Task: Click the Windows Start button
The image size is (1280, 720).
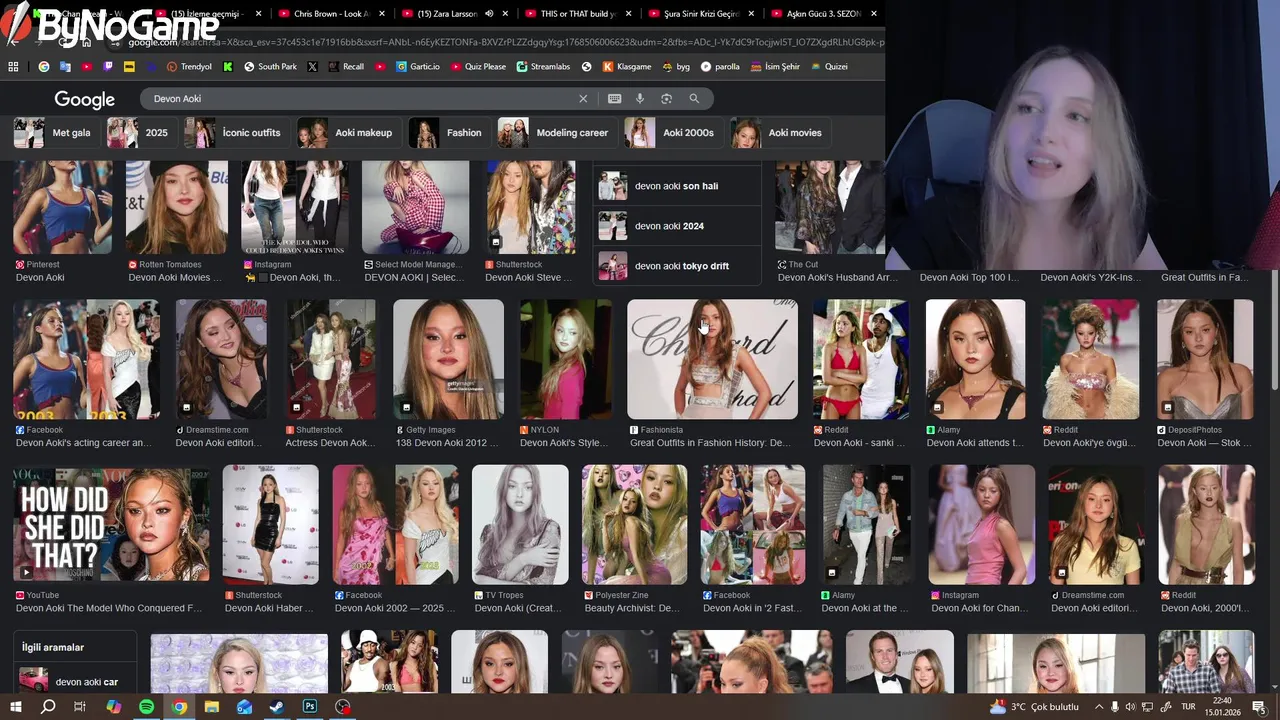Action: [x=15, y=706]
